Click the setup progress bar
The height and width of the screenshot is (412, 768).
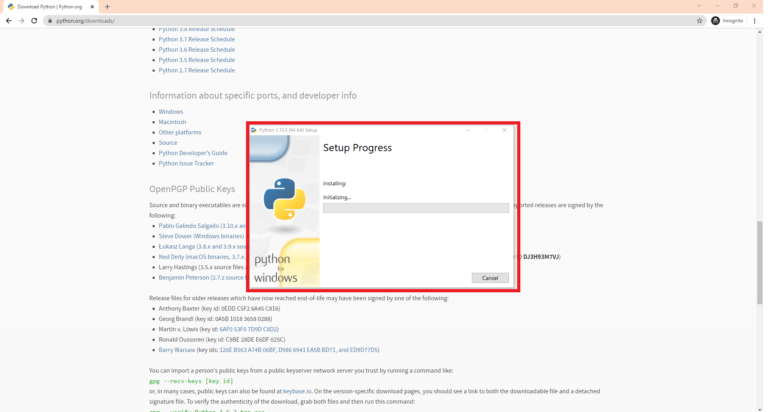[x=415, y=208]
